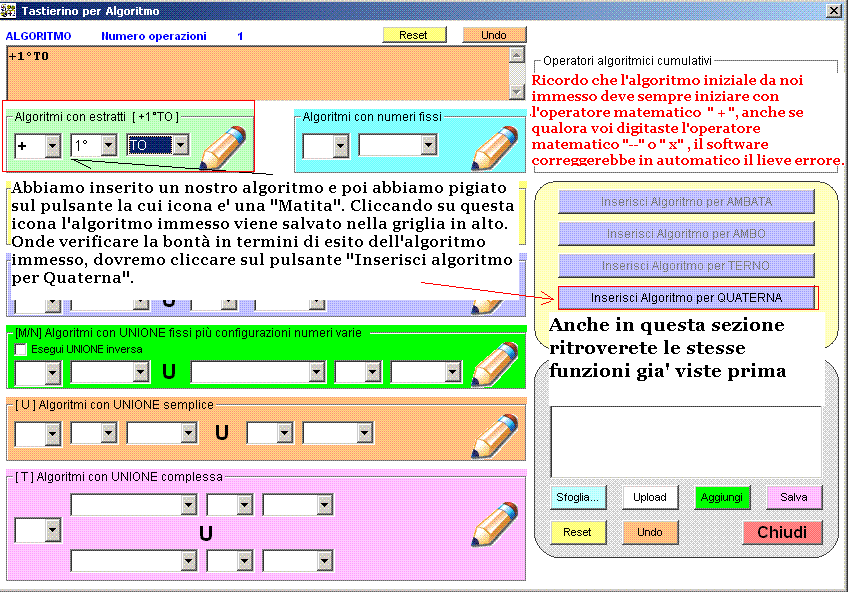The image size is (848, 592).
Task: Open the first bottom-row dropdown in UNIONE complessa
Action: point(189,561)
